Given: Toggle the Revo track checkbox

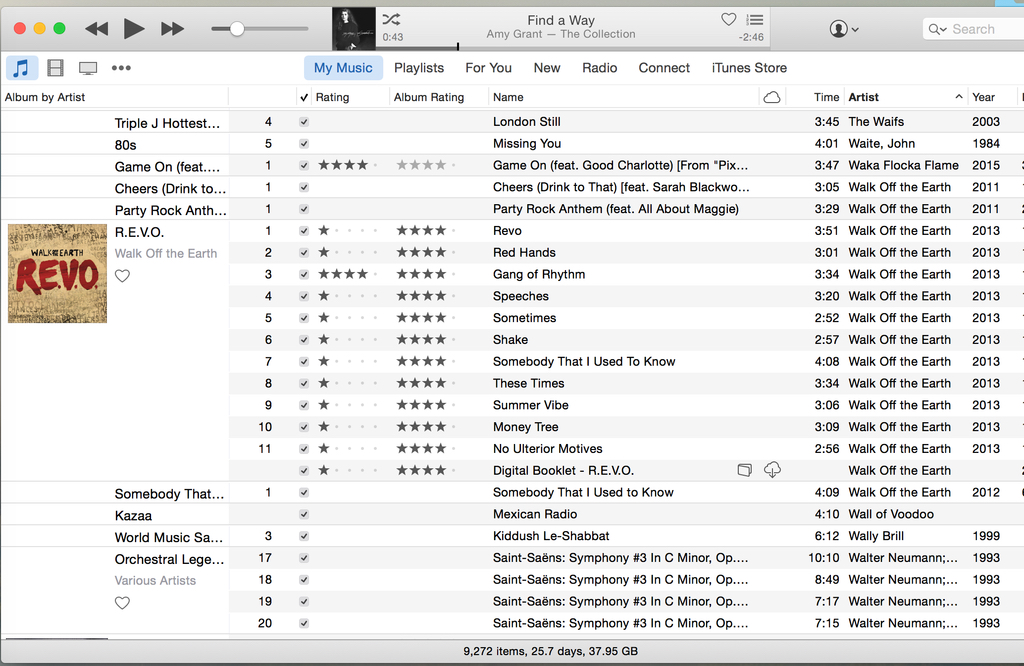Looking at the screenshot, I should pos(304,230).
